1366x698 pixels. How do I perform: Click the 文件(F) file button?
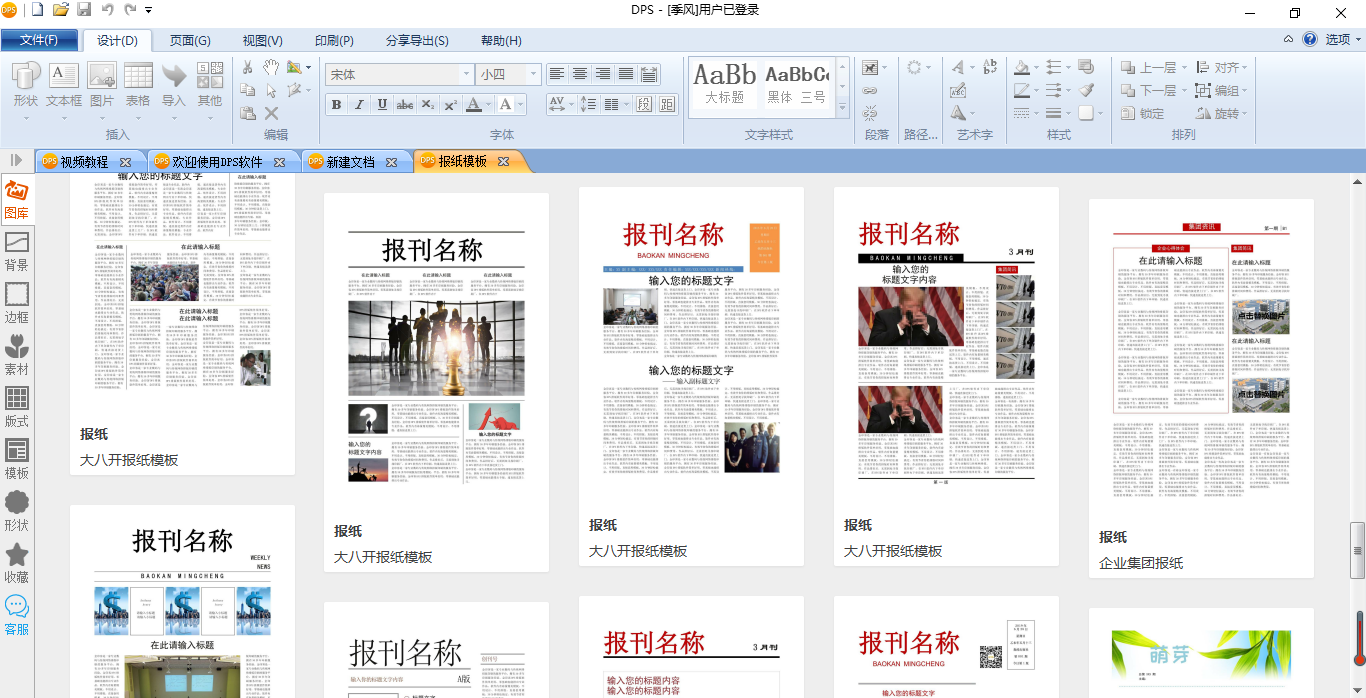40,41
